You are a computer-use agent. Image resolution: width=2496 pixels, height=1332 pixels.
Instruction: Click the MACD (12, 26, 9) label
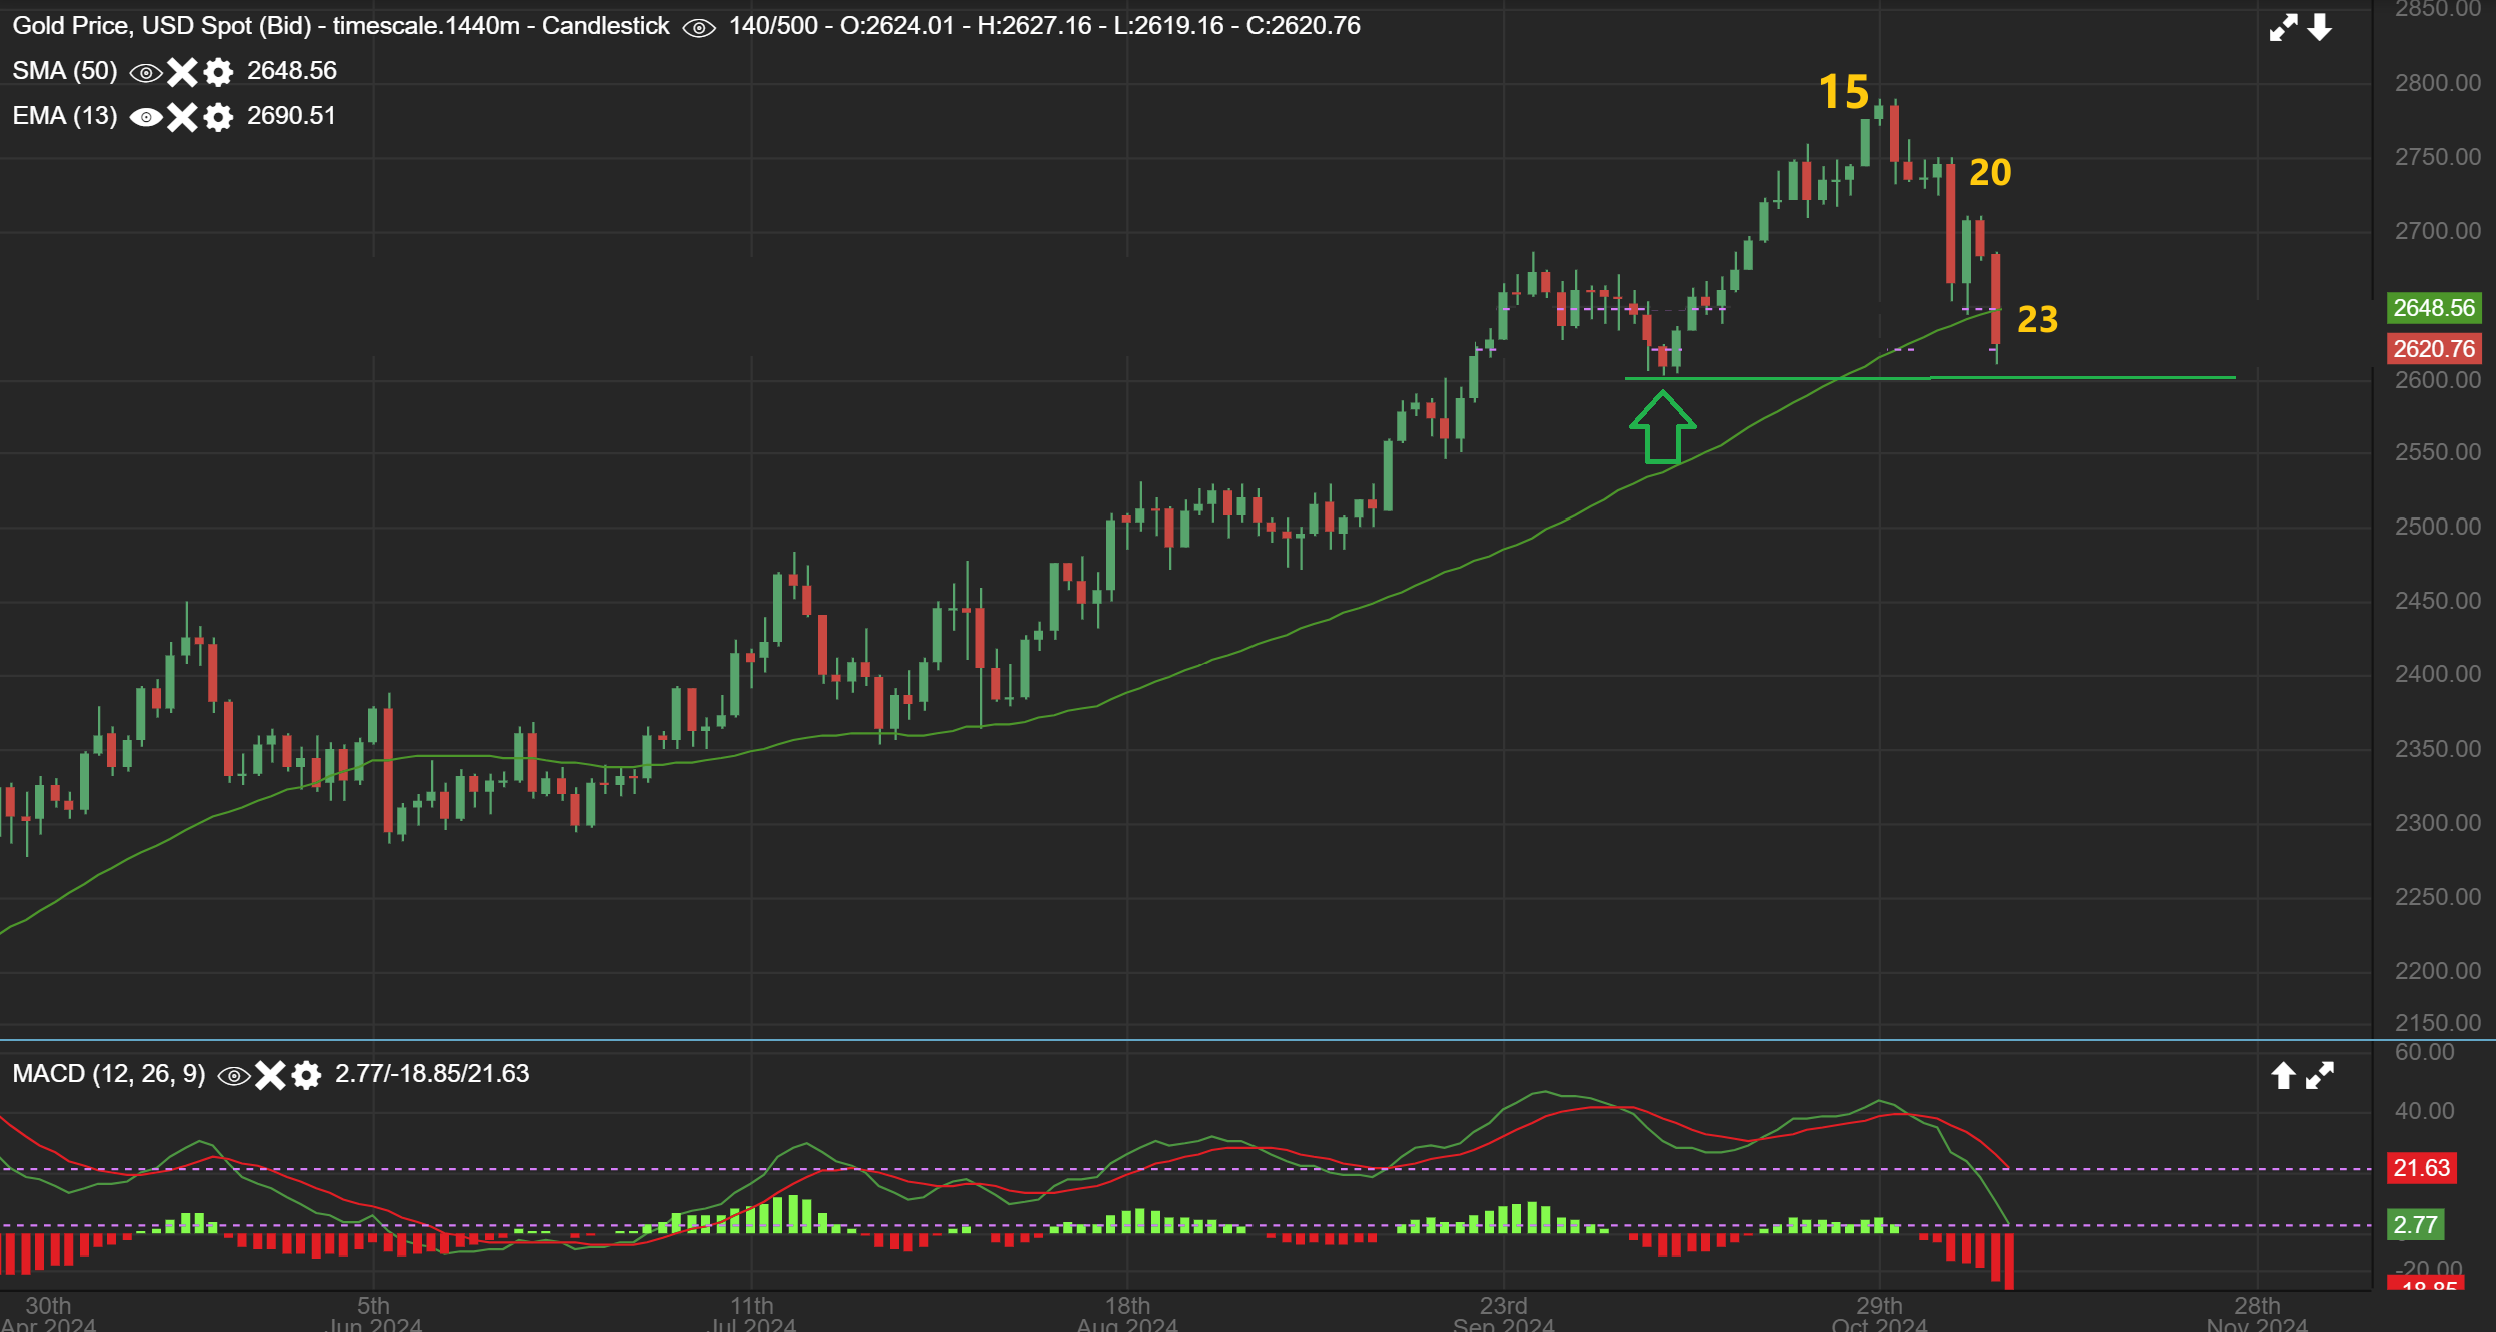point(108,1074)
